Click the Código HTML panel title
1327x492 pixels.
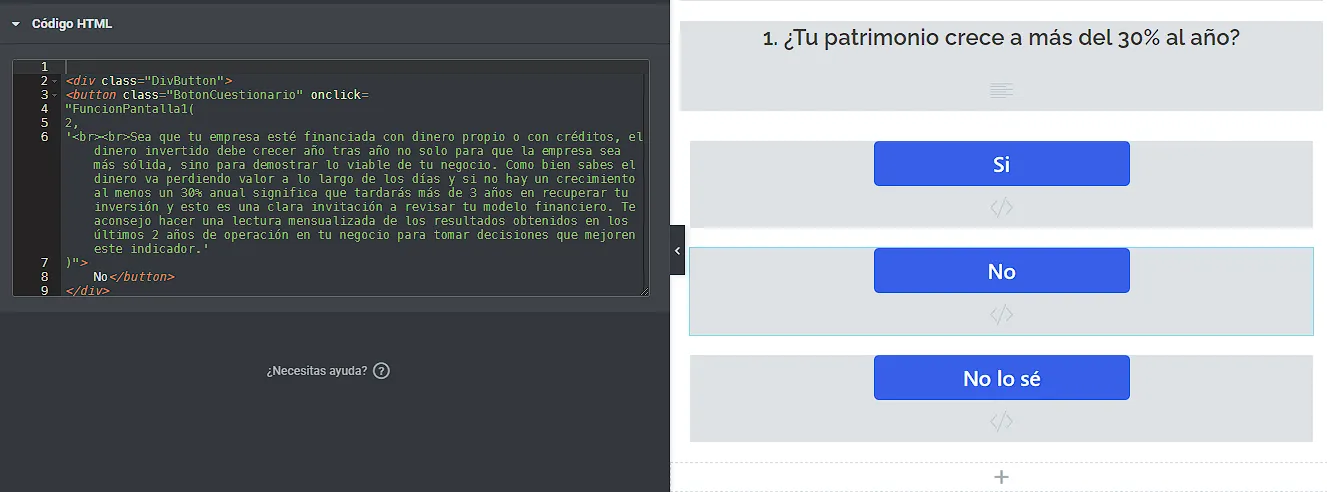72,24
